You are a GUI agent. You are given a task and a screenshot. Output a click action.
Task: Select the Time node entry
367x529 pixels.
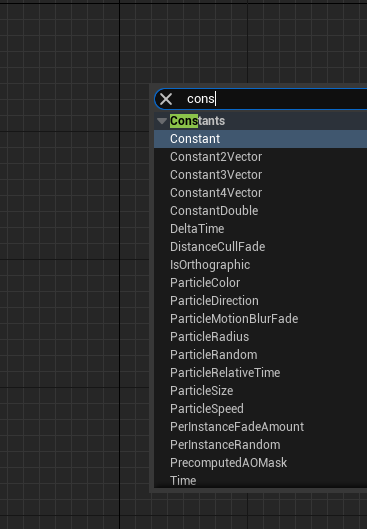[260, 480]
